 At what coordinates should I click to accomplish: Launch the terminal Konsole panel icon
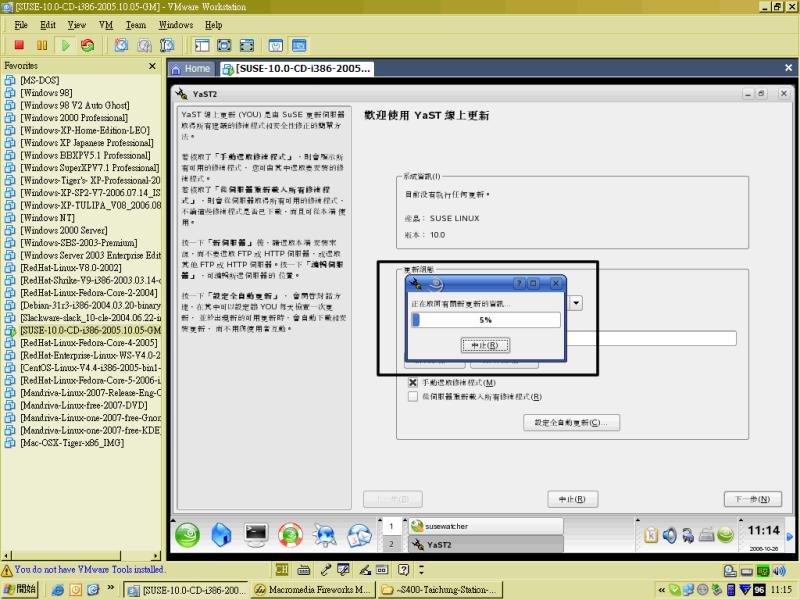coord(256,535)
